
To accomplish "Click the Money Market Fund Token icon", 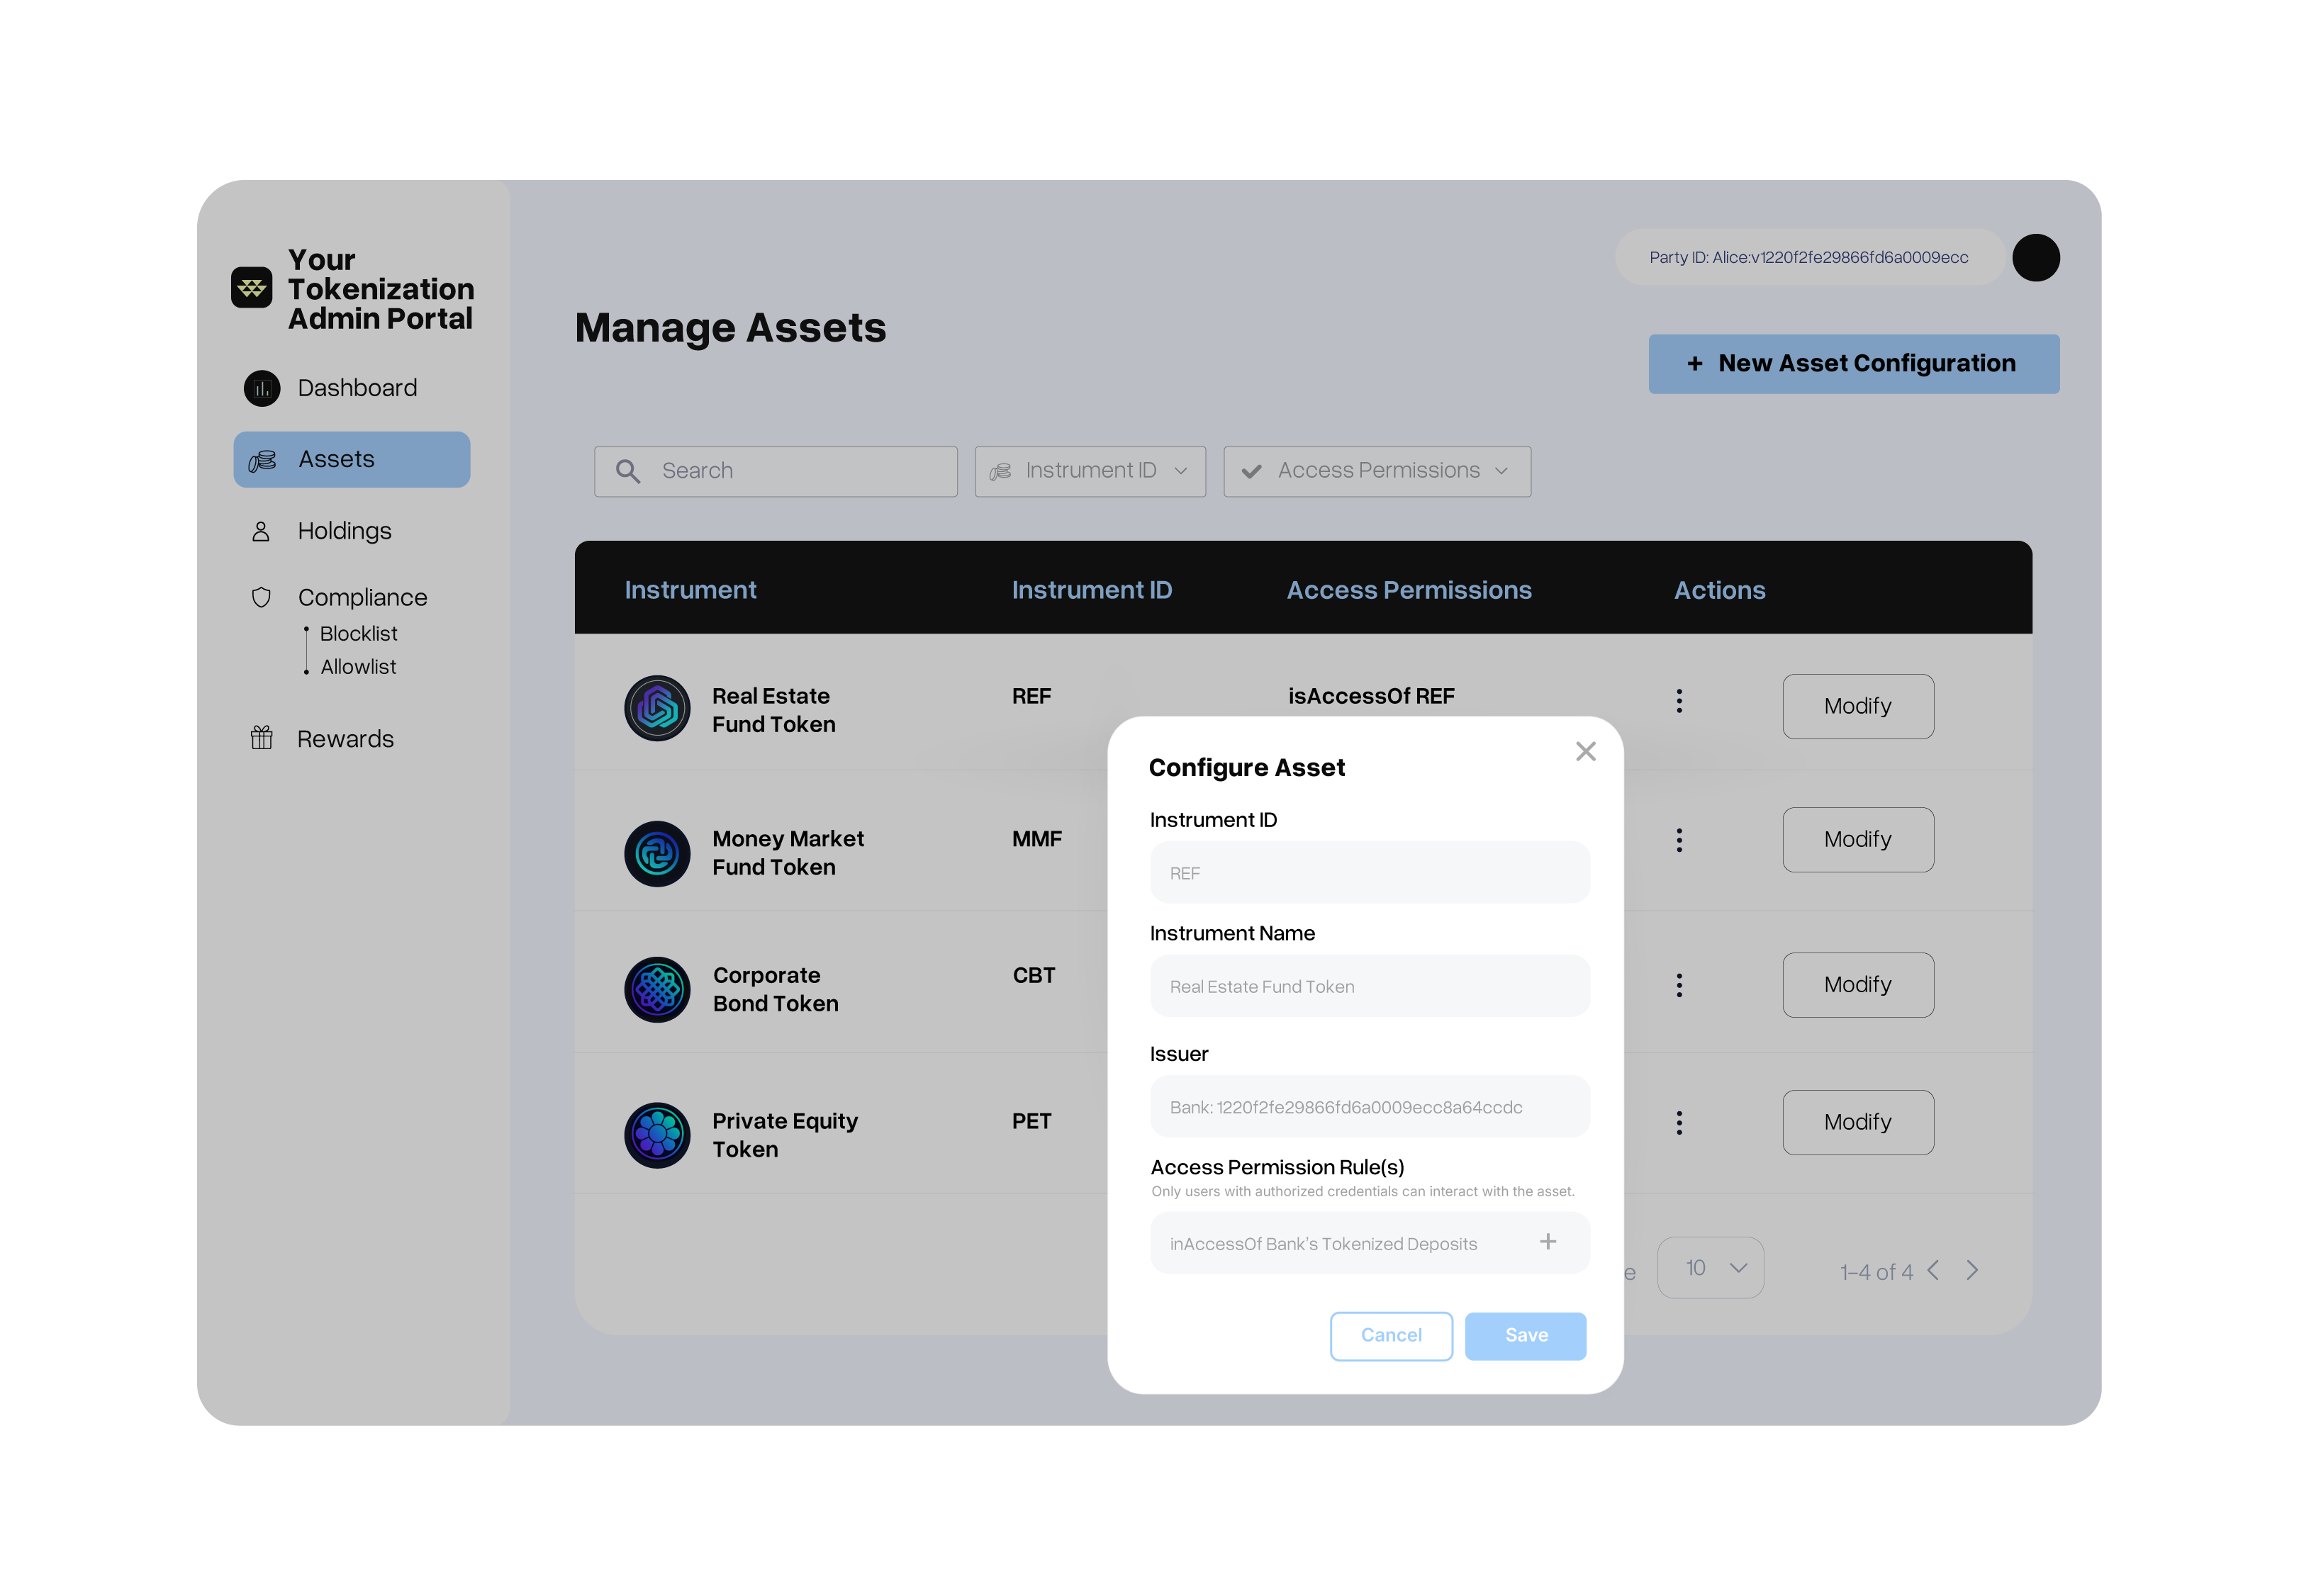I will coord(657,854).
